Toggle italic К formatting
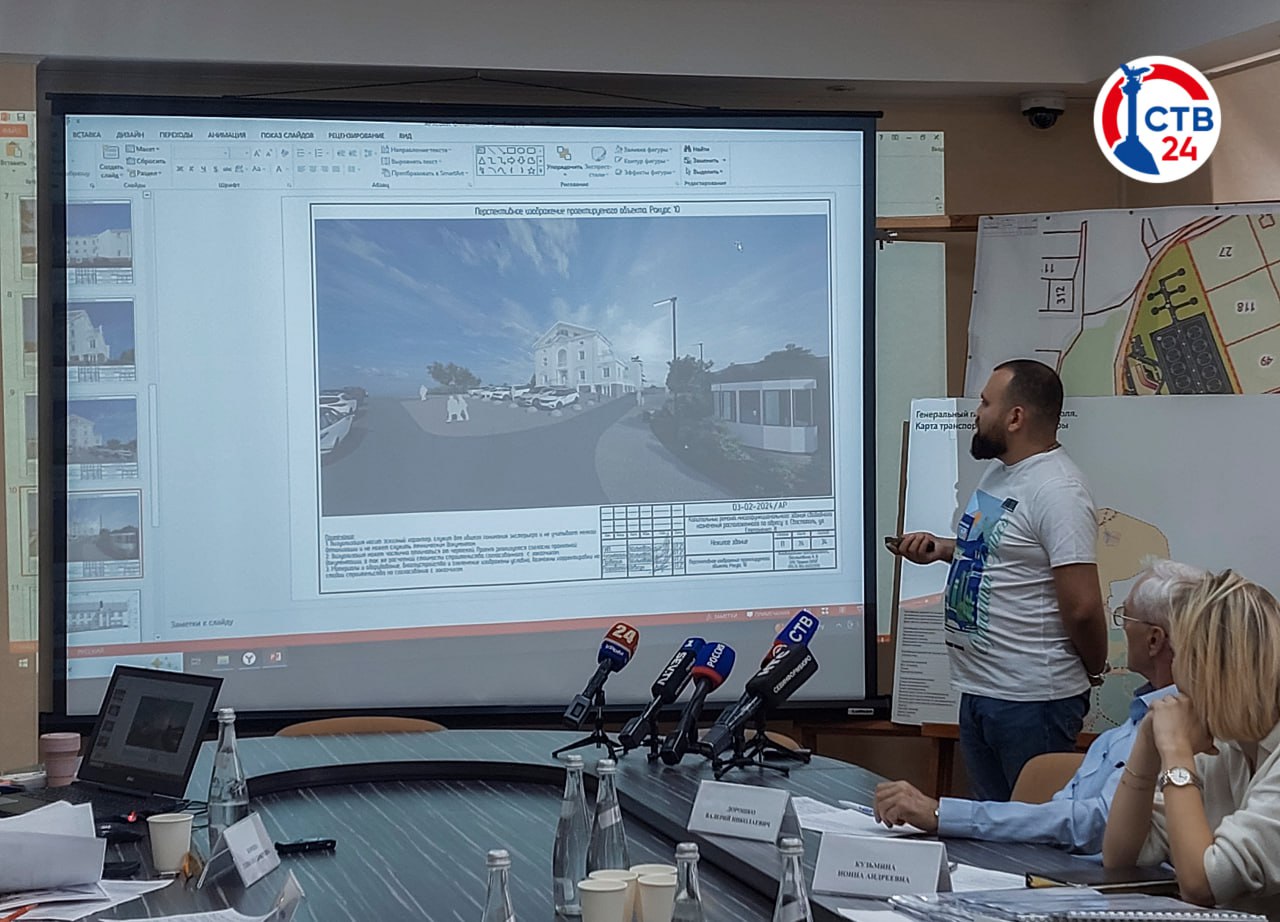This screenshot has width=1280, height=922. (x=191, y=169)
